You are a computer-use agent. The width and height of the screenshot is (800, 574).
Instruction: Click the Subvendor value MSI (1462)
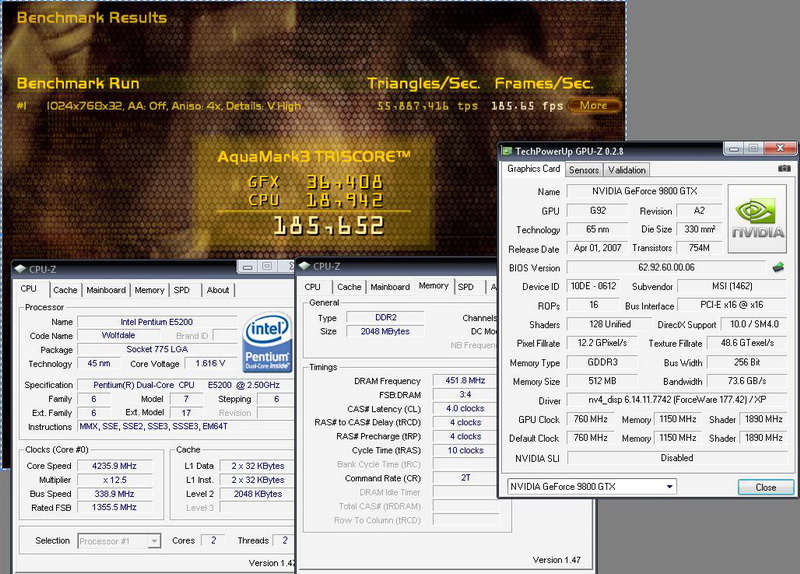732,286
